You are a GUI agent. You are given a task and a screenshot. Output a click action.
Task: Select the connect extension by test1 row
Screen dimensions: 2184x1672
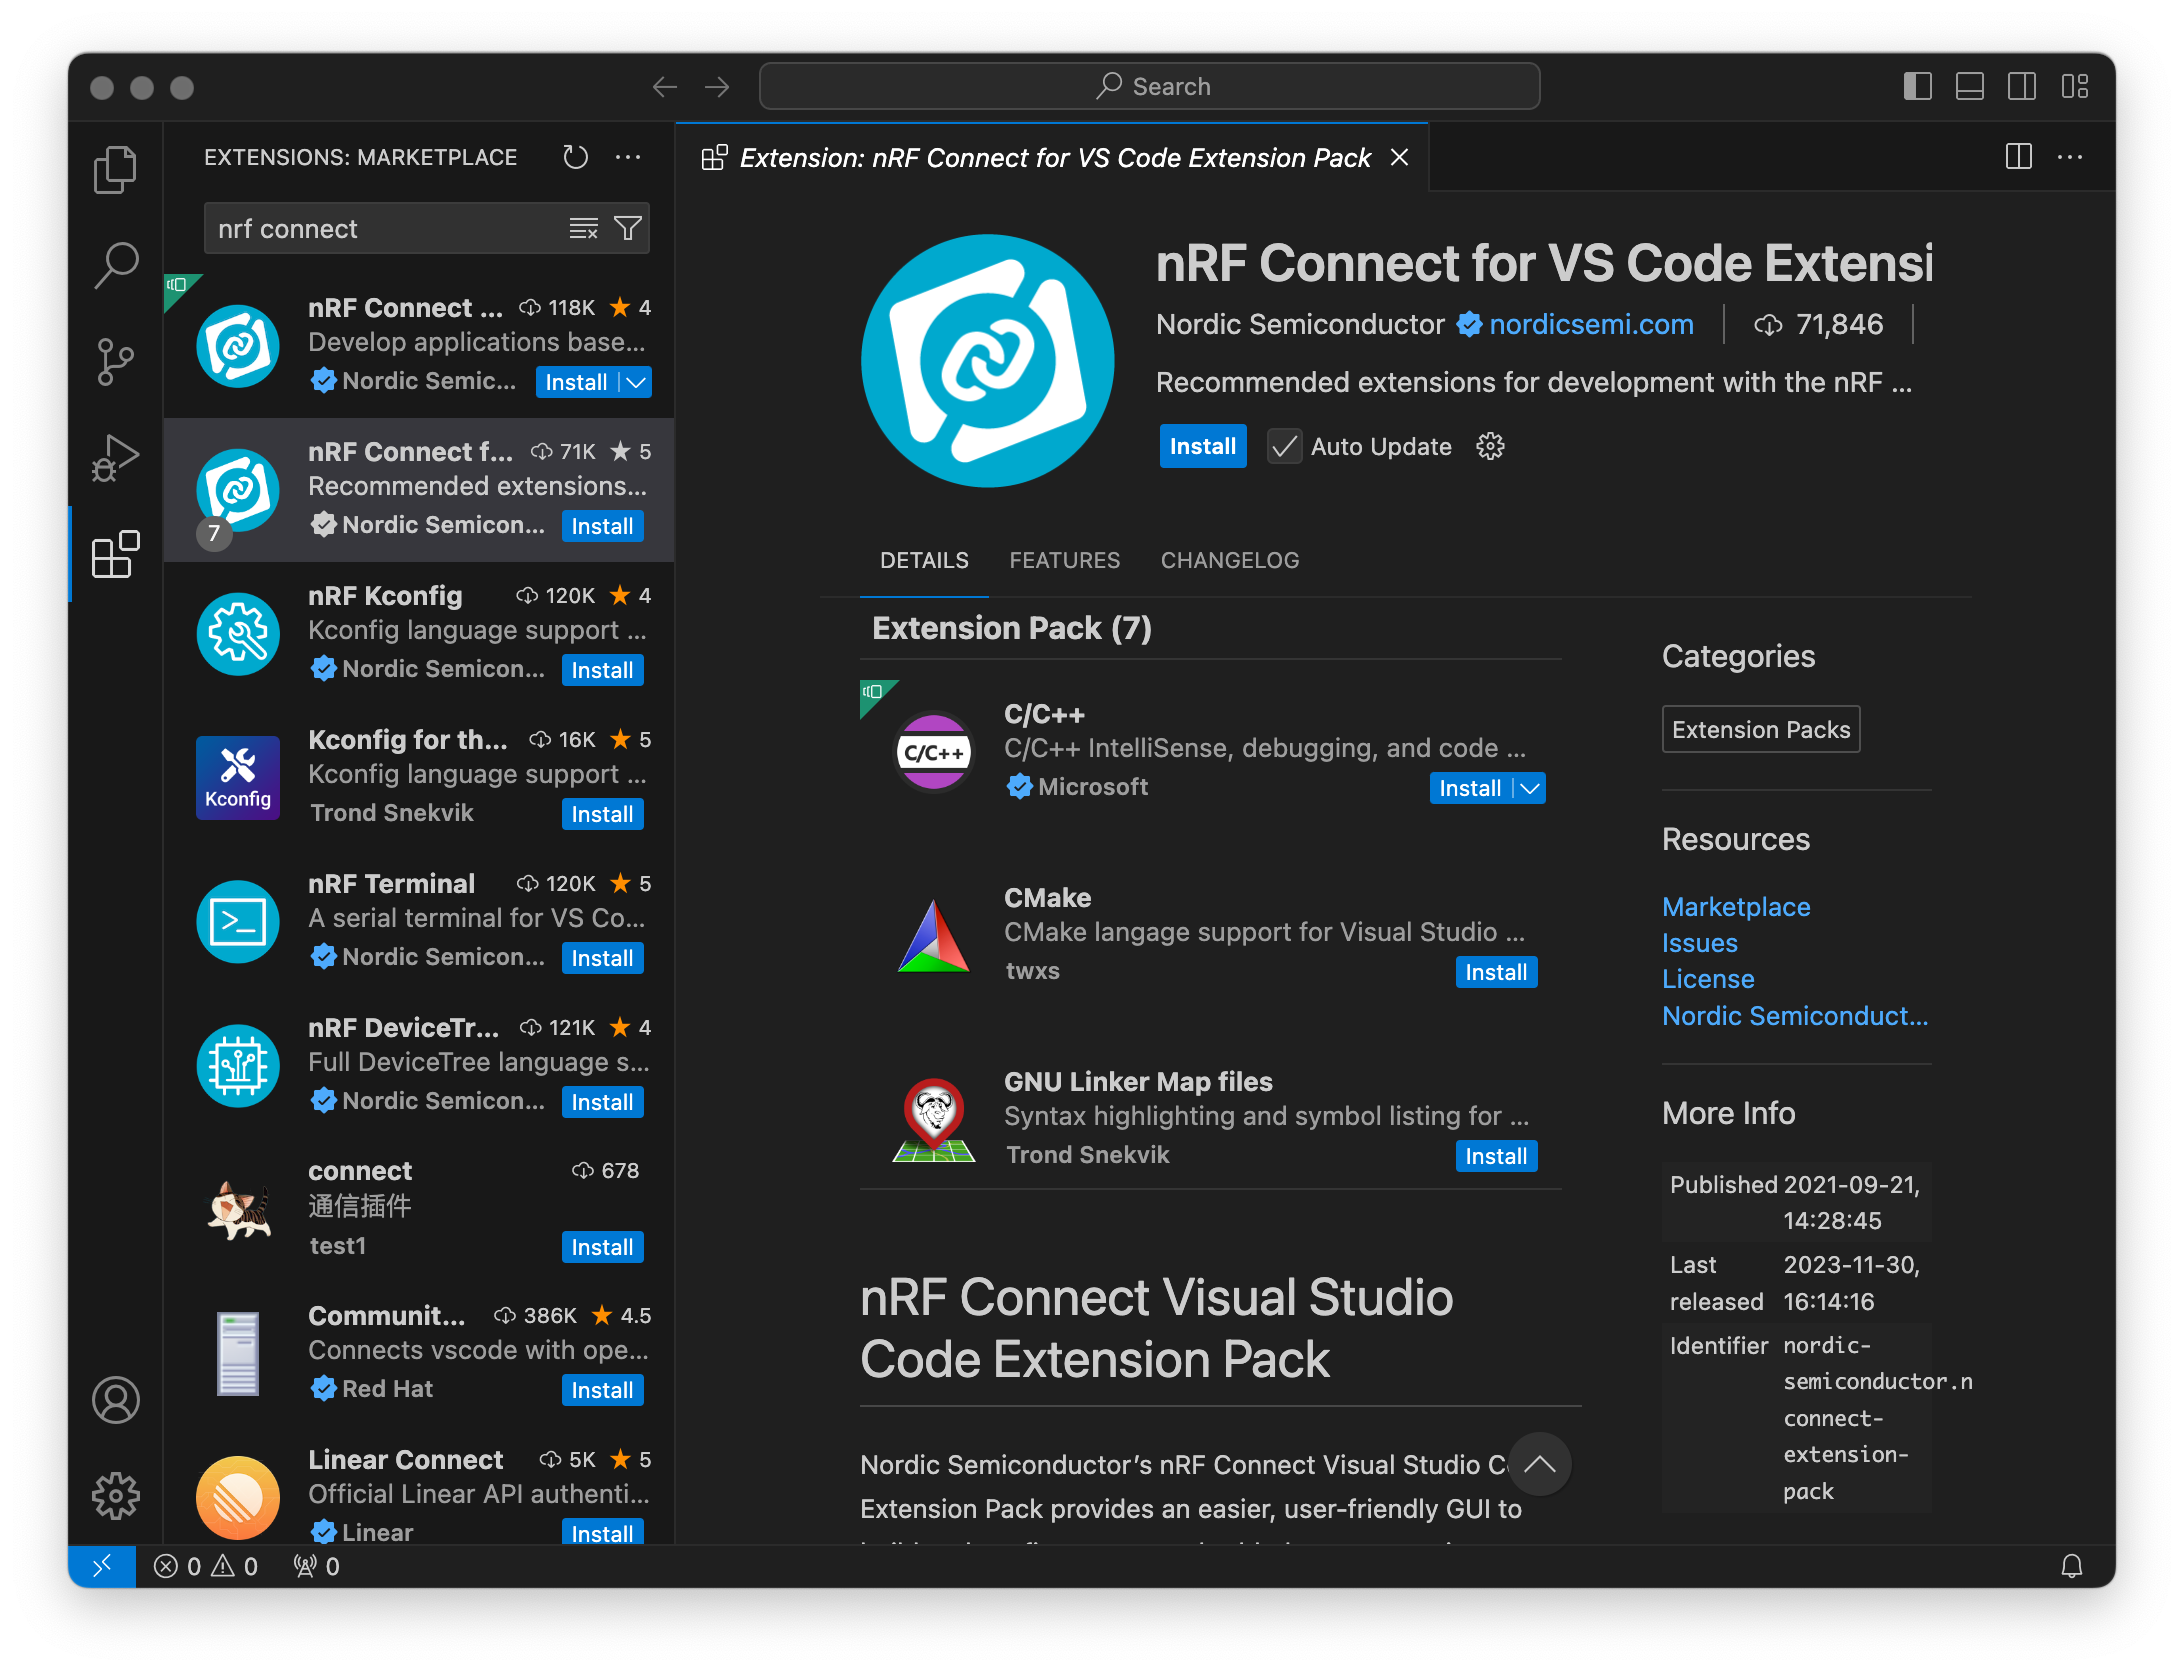coord(418,1208)
